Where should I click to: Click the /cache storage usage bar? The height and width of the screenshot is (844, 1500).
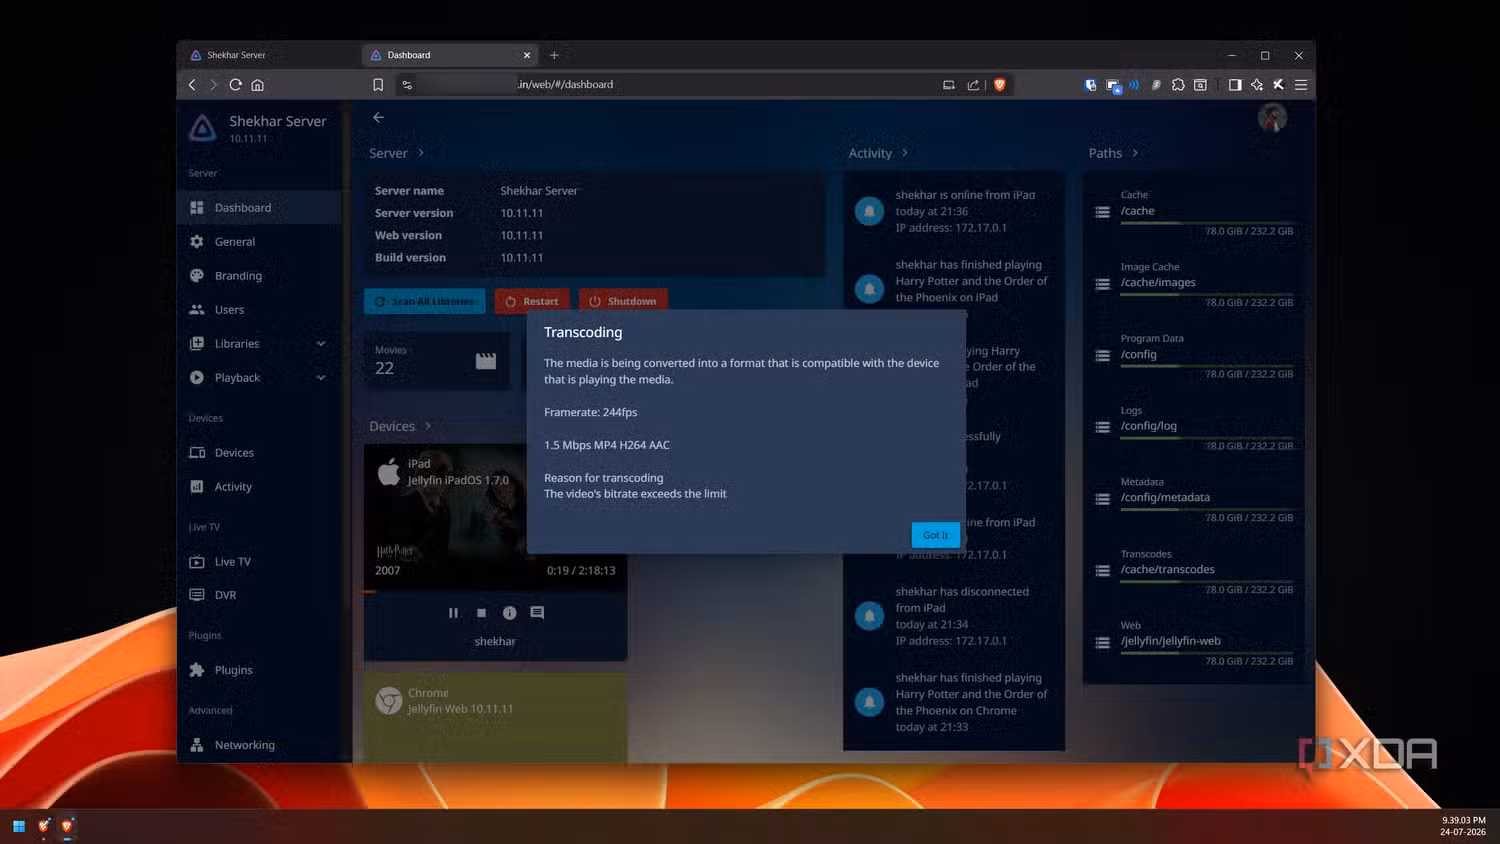point(1207,222)
